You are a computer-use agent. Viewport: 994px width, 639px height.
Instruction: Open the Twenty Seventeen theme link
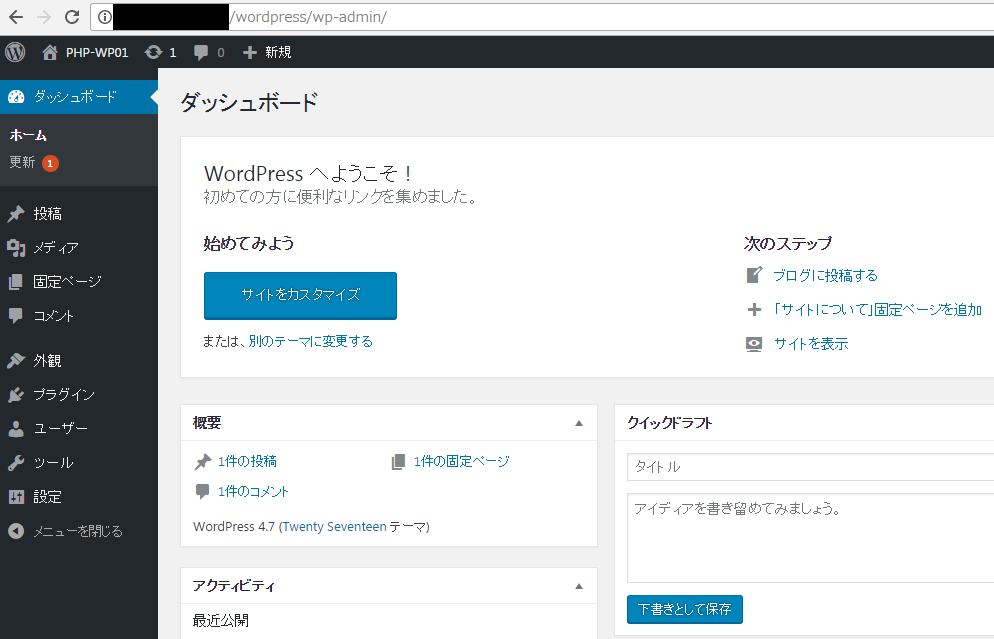click(334, 527)
